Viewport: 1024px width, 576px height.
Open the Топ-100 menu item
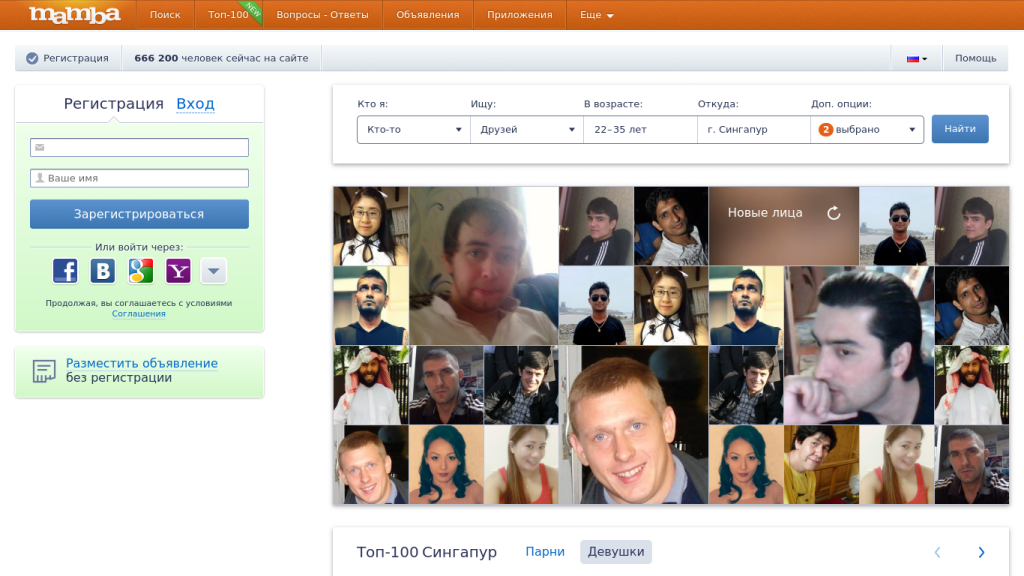tap(228, 14)
